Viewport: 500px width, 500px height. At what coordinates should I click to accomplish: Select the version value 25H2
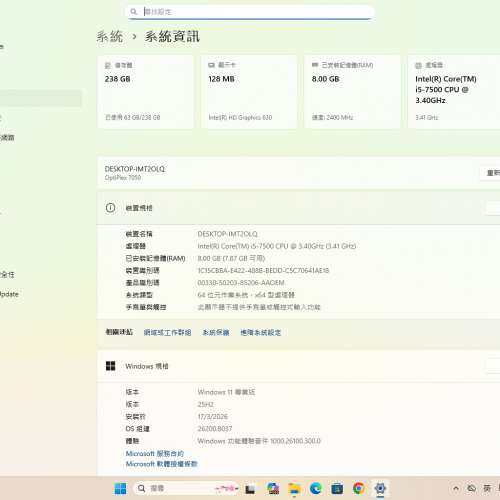(x=205, y=404)
